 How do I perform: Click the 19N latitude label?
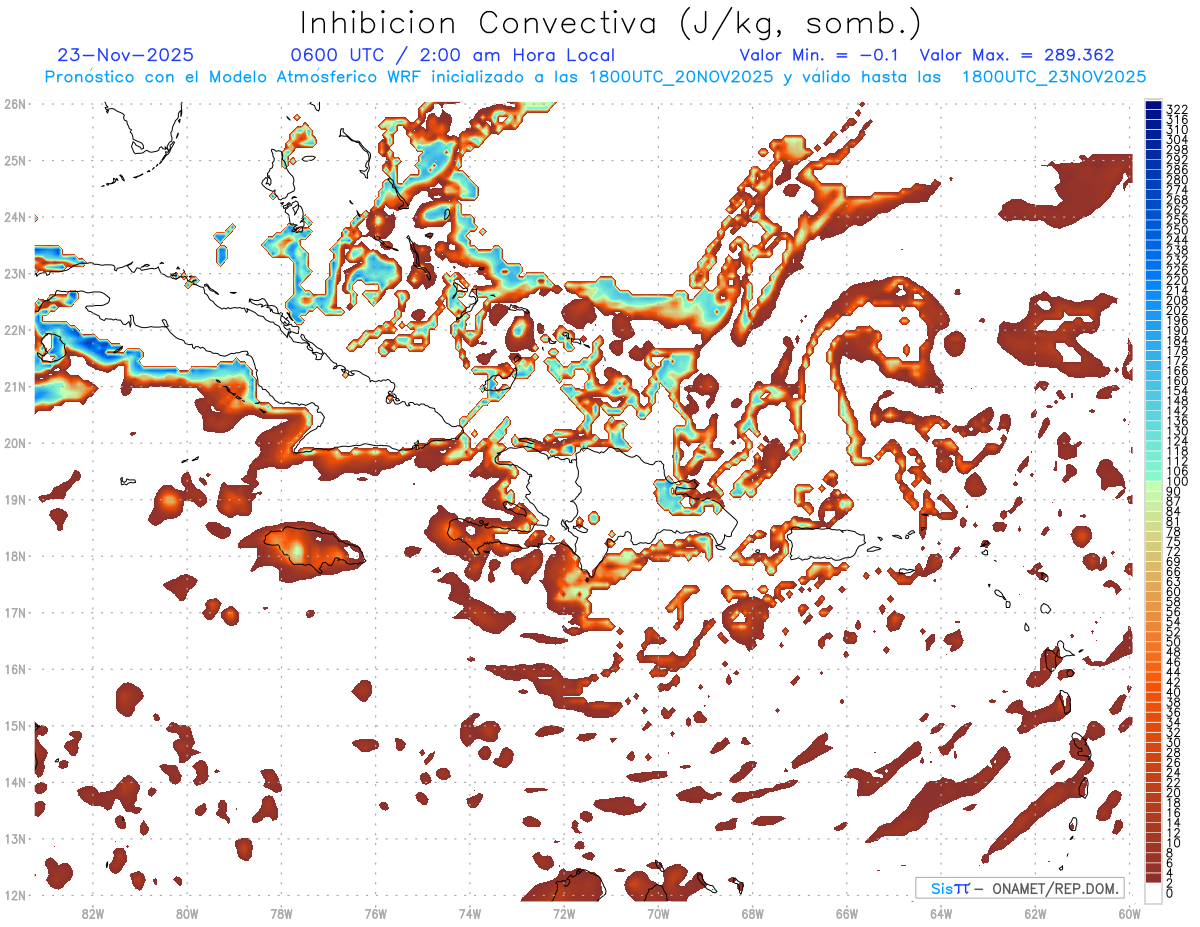click(x=15, y=499)
